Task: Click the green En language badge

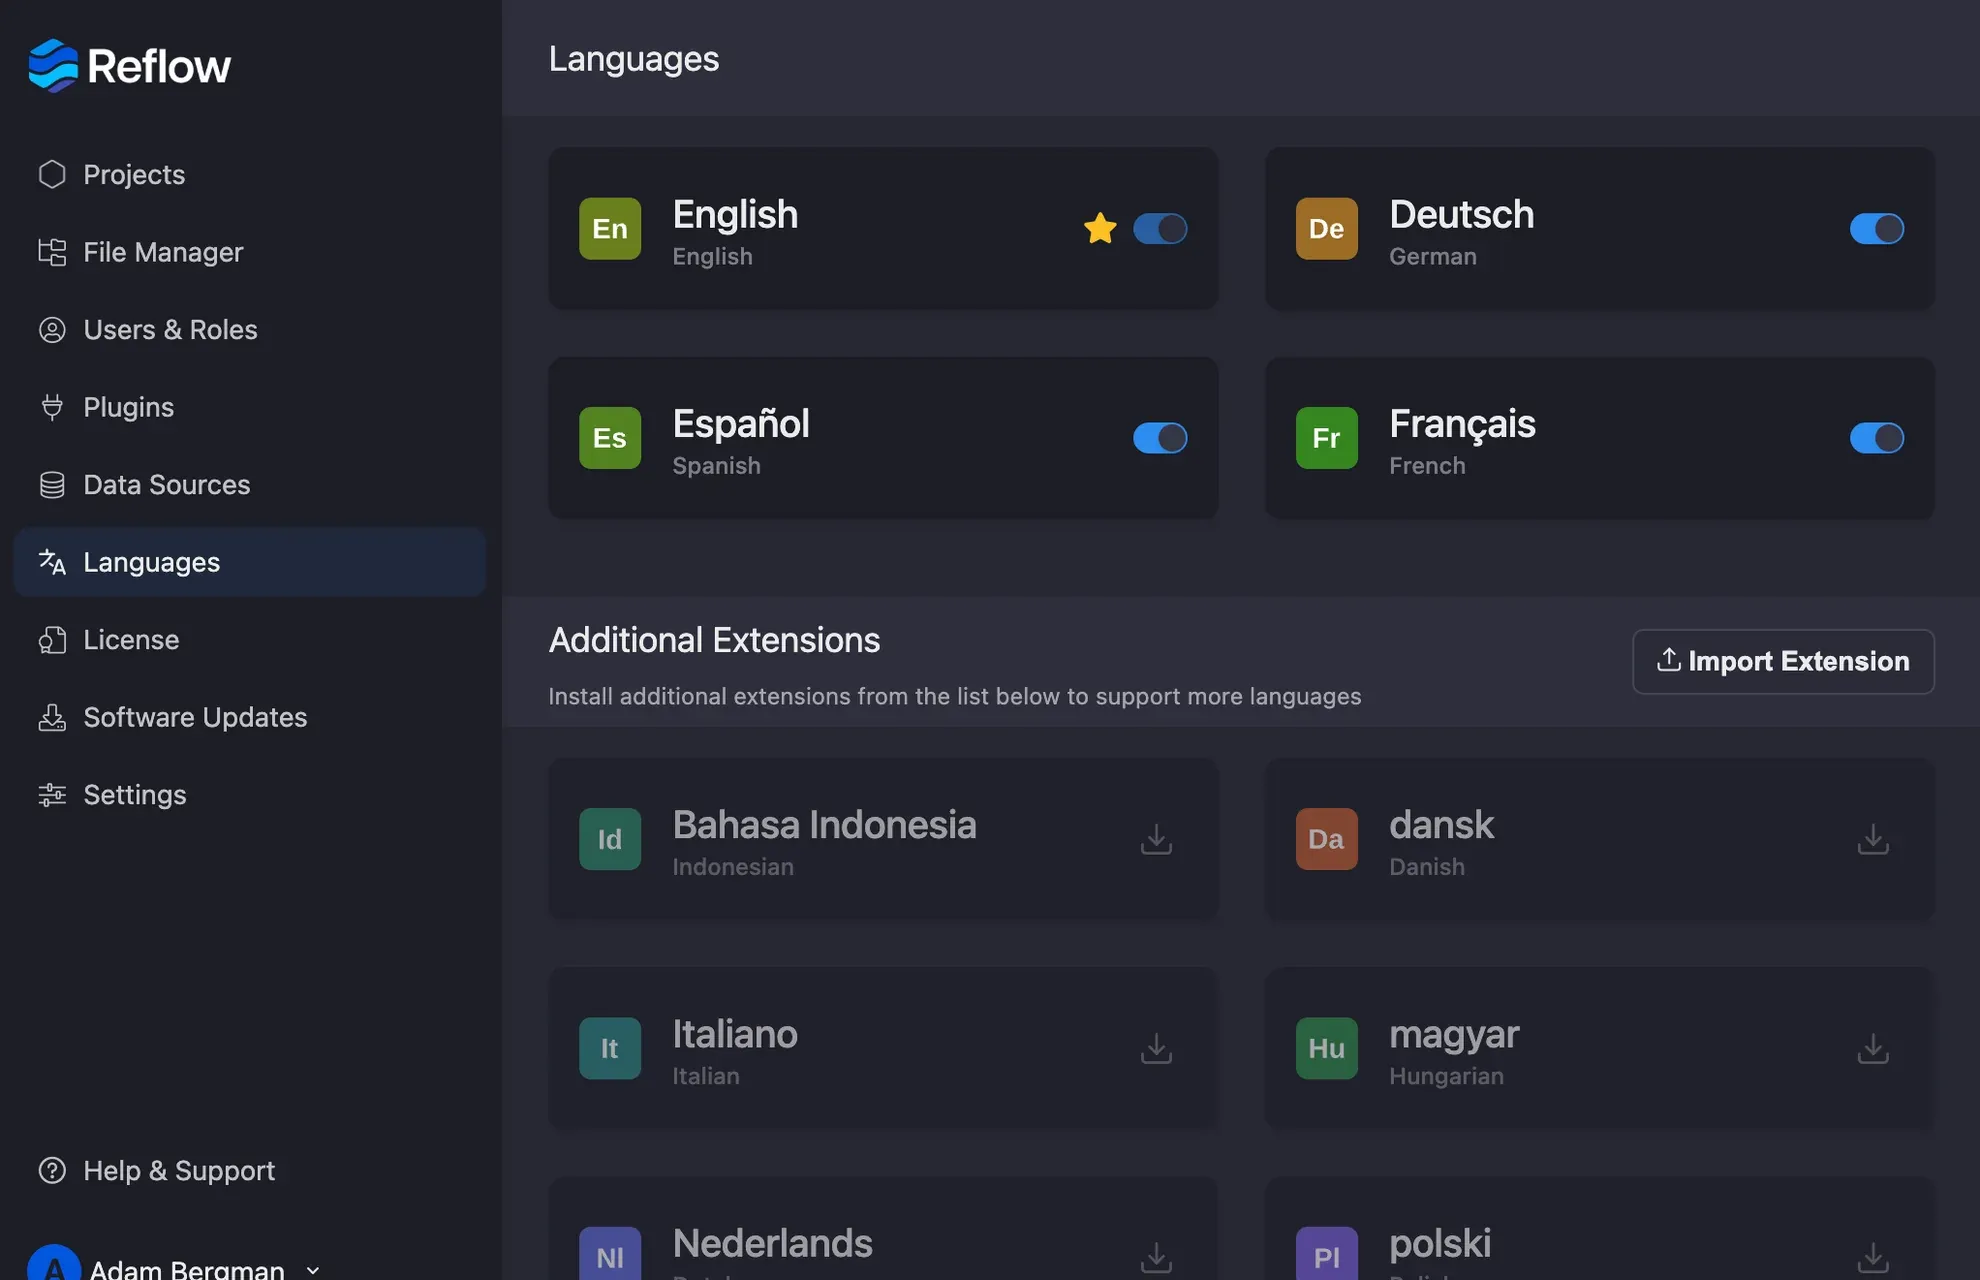Action: point(610,228)
